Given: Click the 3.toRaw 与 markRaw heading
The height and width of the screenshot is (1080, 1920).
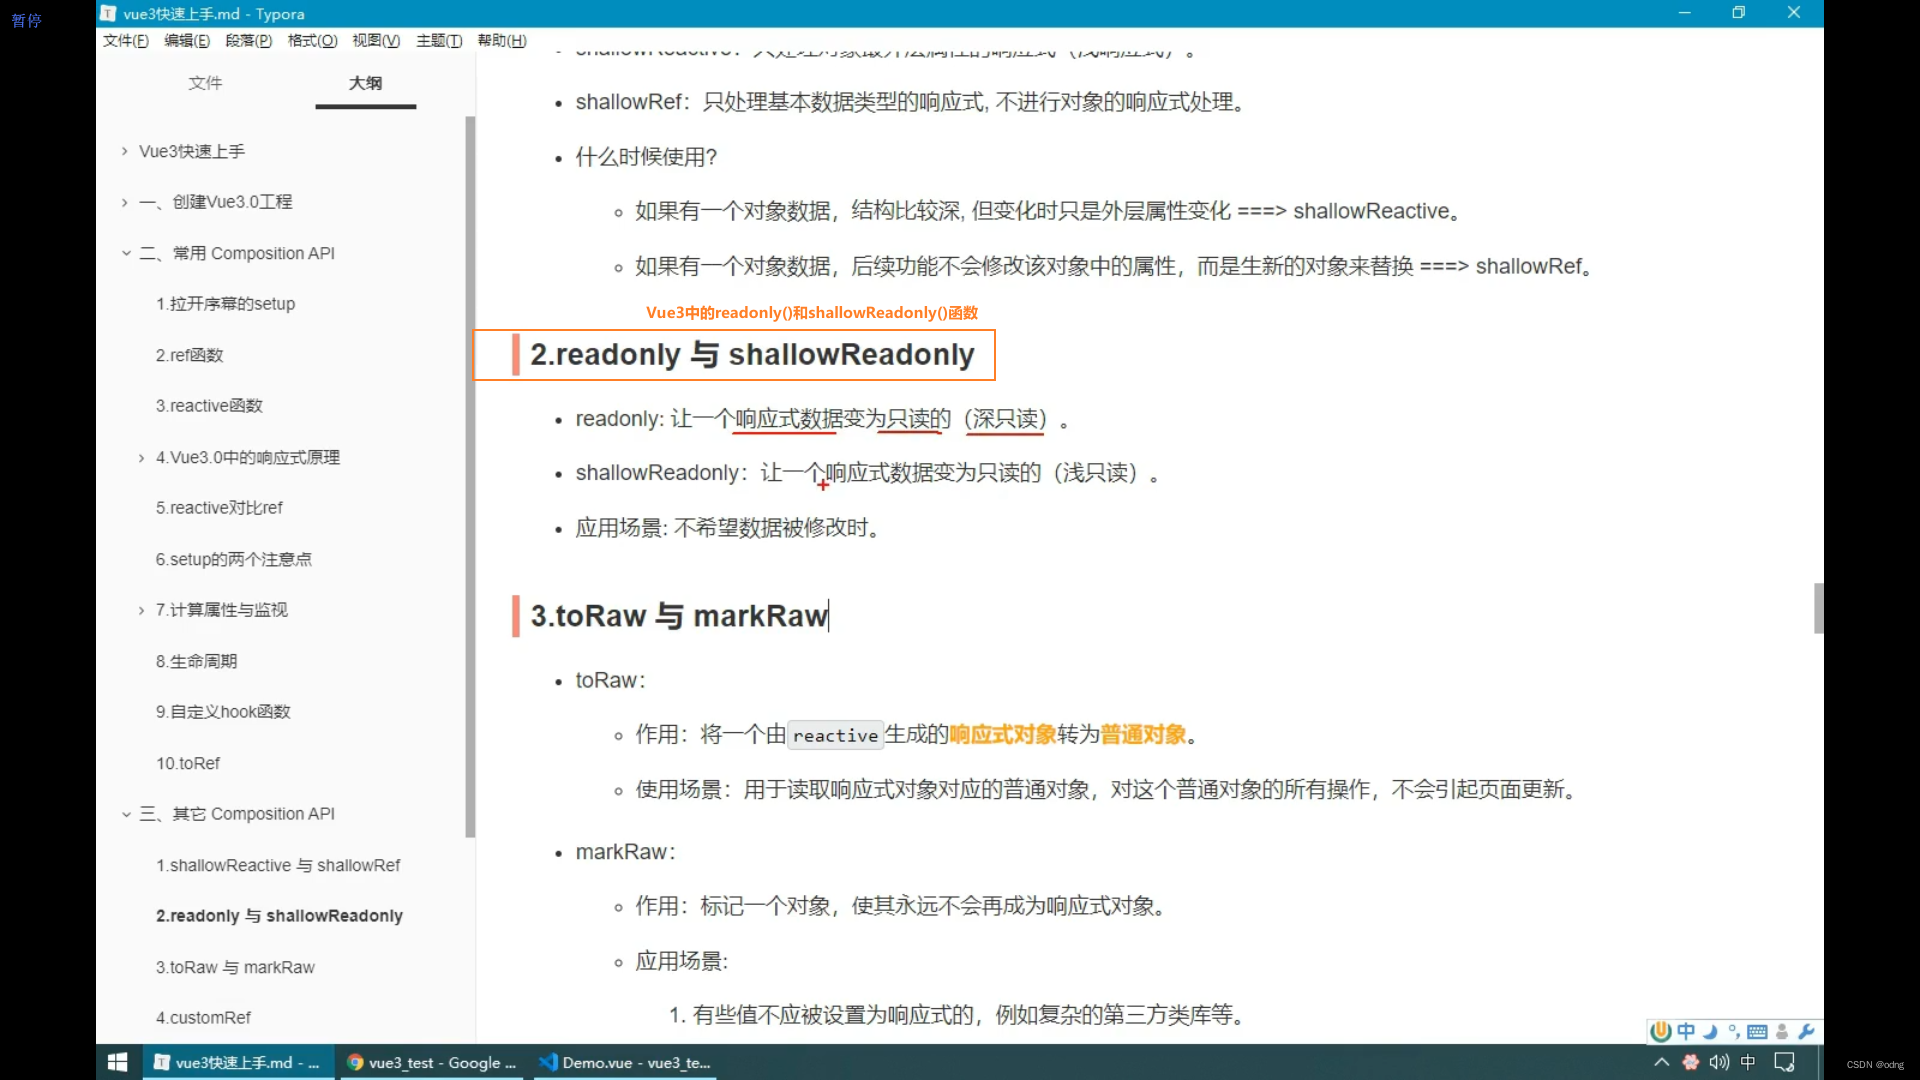Looking at the screenshot, I should point(679,616).
